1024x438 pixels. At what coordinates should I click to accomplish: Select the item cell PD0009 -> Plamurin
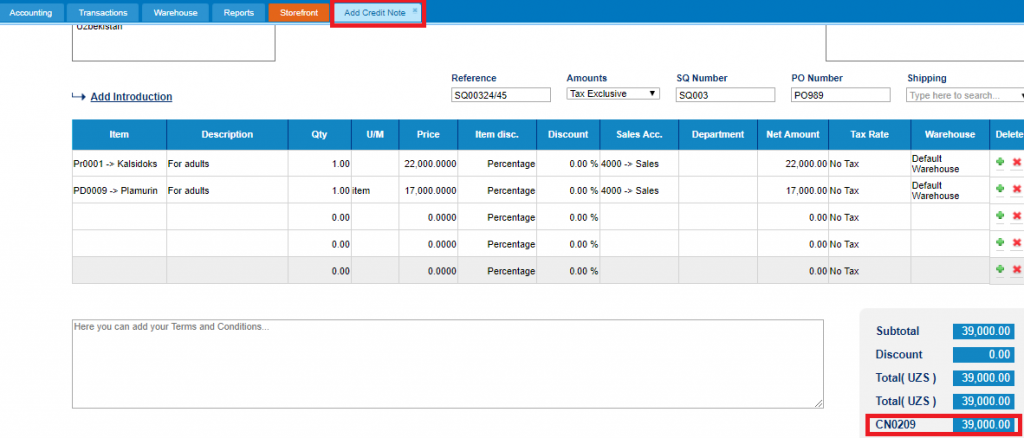(120, 191)
